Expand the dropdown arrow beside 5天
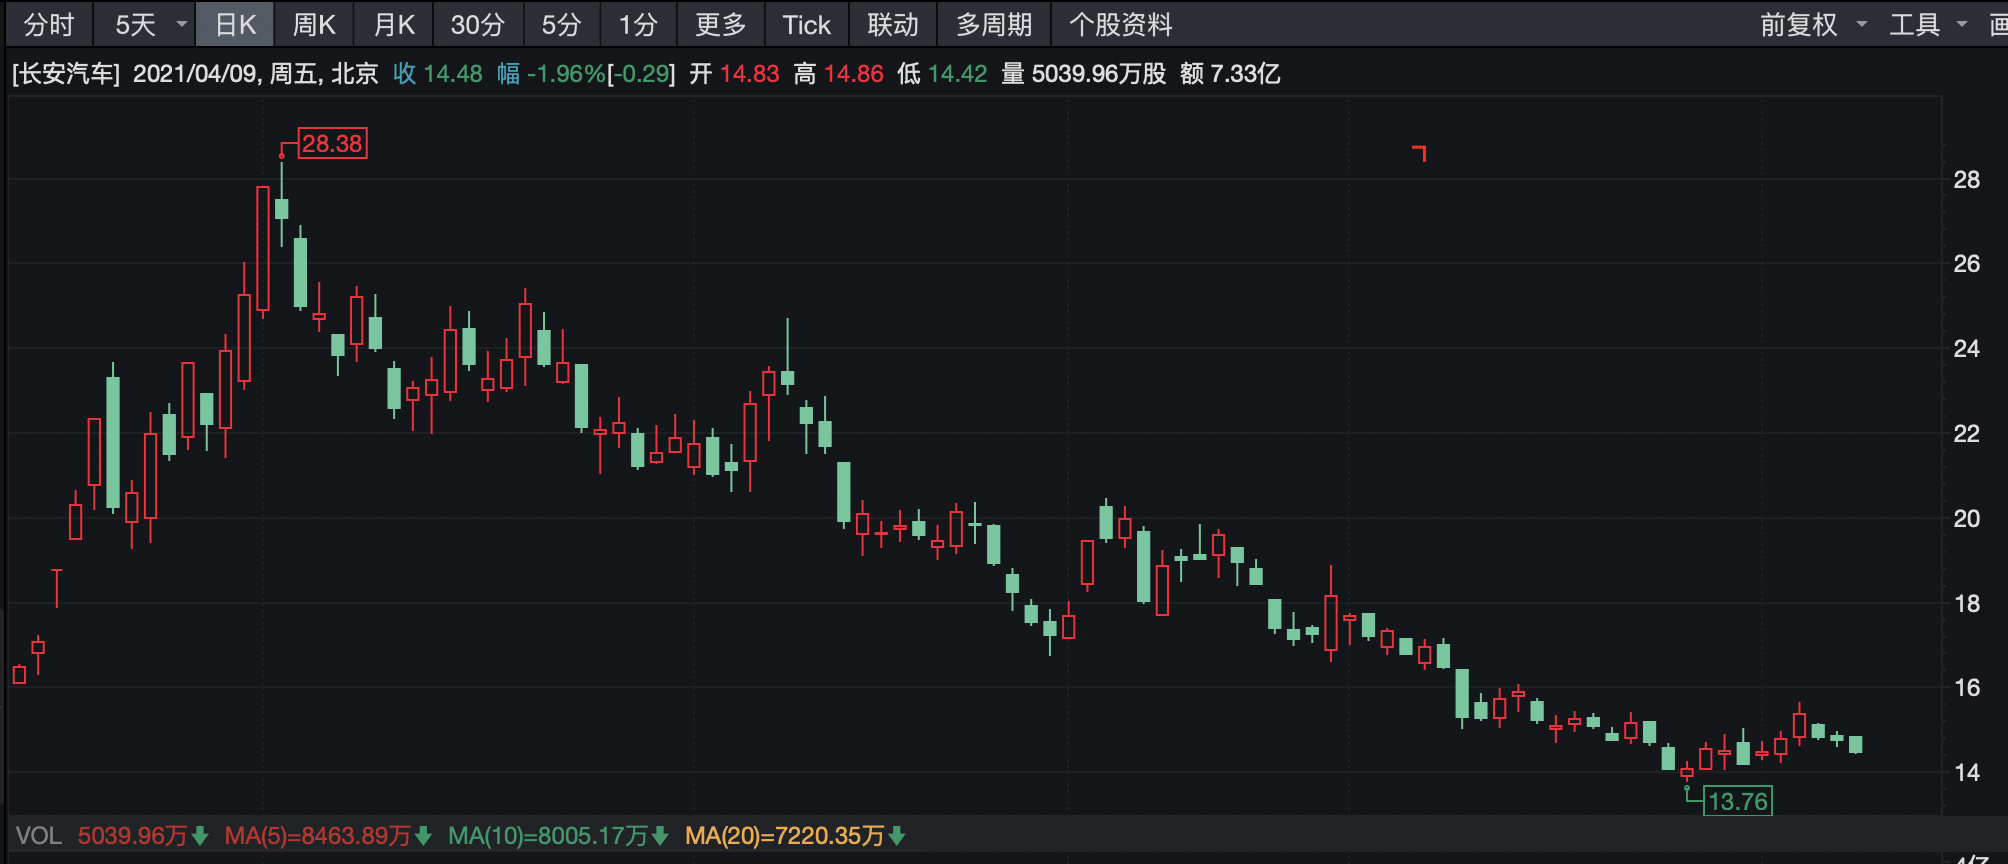Screen dimensions: 2008x864 181,24
